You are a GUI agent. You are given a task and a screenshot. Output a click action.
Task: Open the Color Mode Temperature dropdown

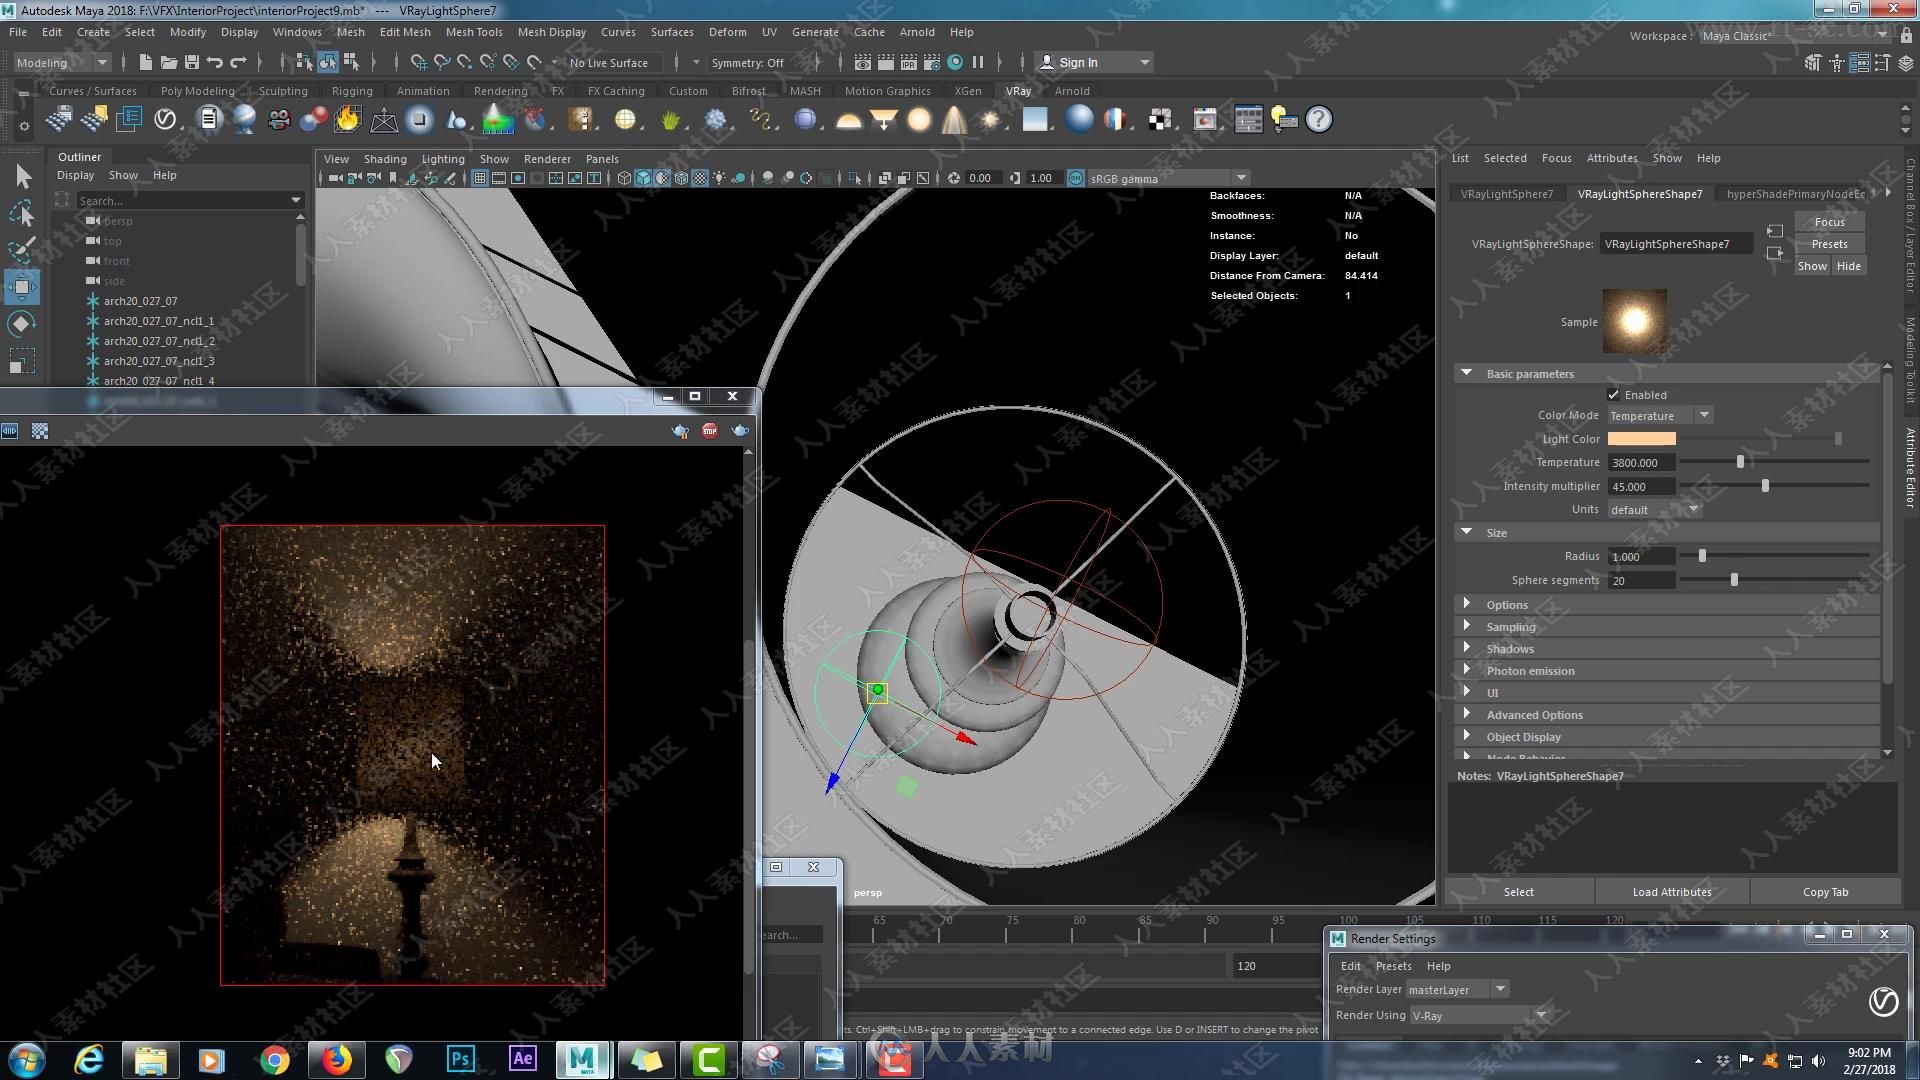coord(1660,415)
